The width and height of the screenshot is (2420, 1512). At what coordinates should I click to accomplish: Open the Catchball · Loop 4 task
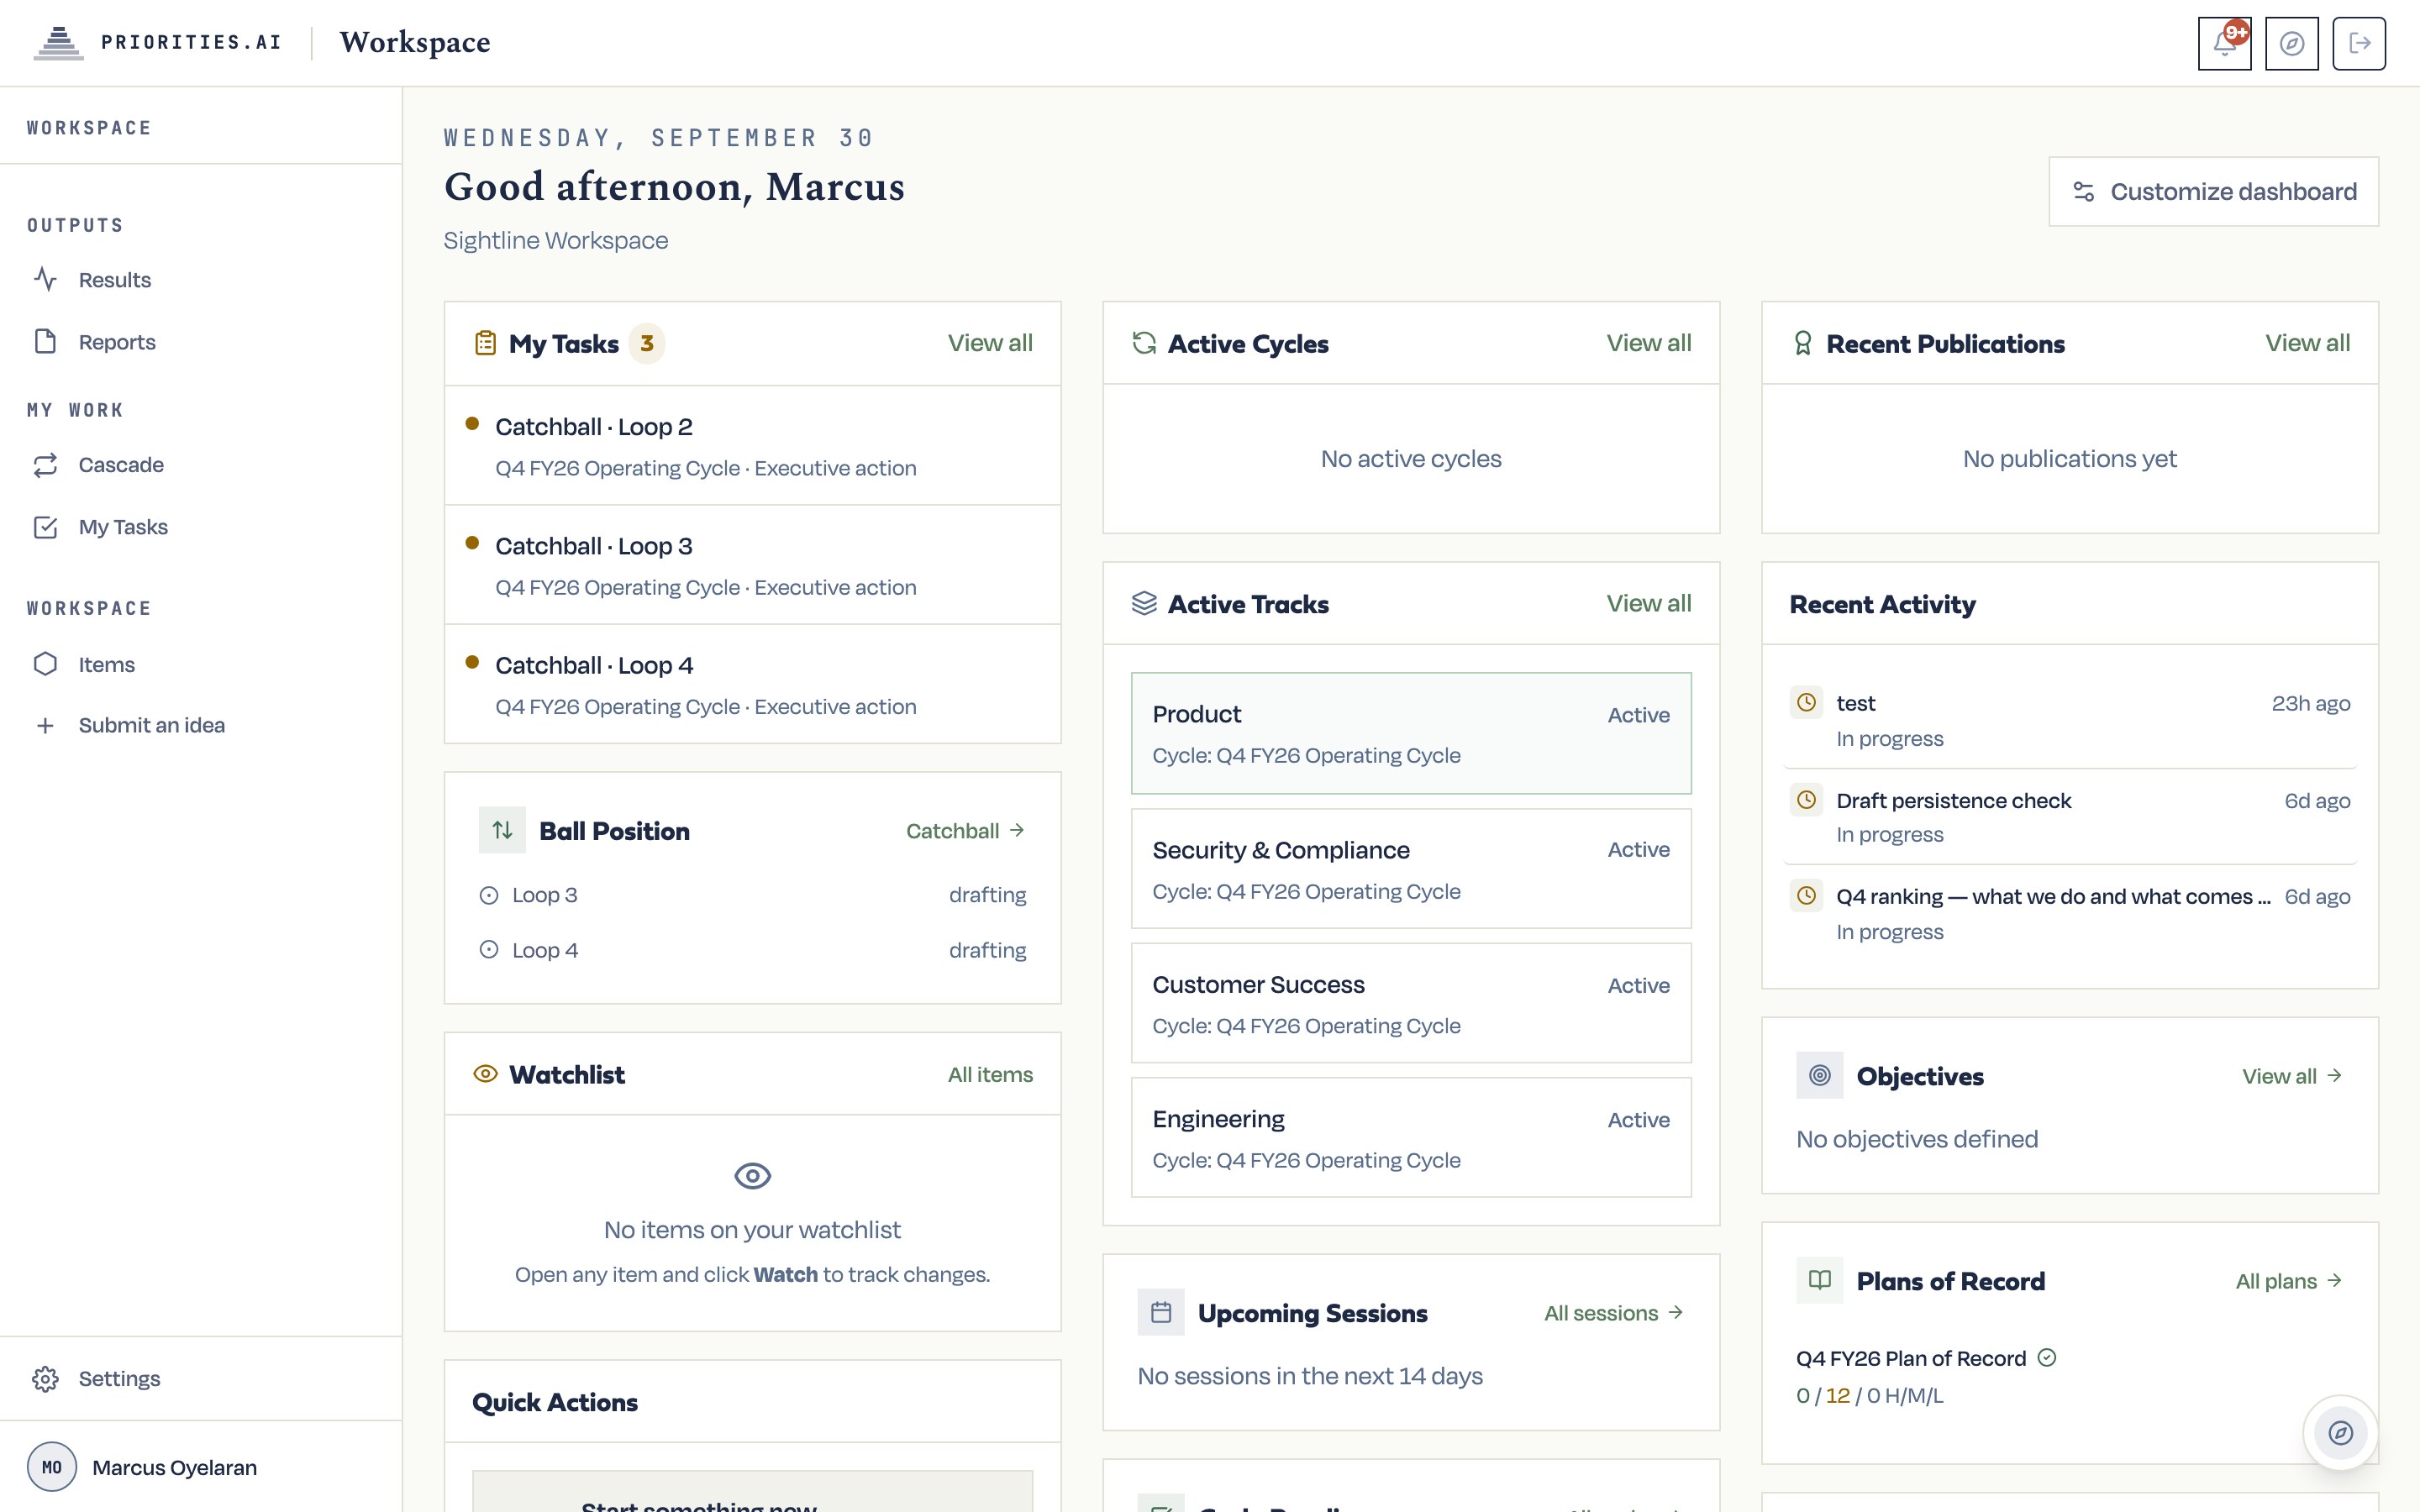[752, 684]
